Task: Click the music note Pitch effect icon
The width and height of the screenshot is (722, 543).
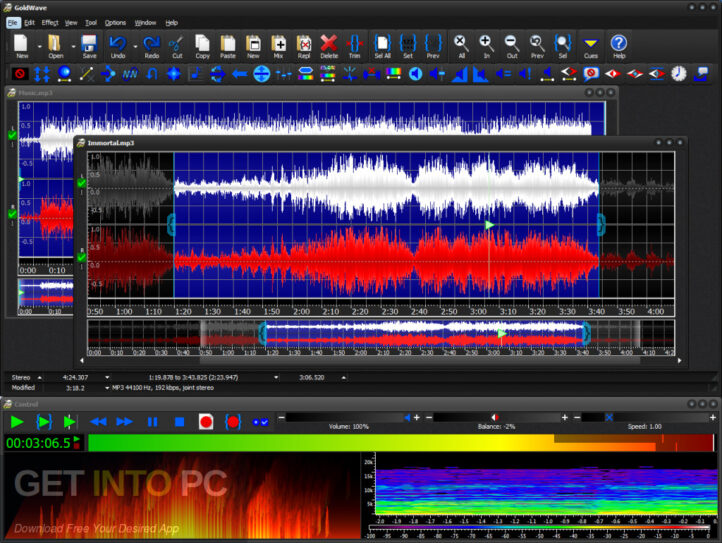Action: [196, 74]
